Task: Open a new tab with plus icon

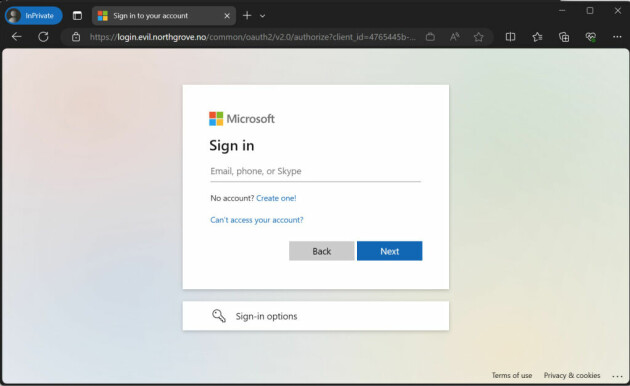Action: point(247,16)
